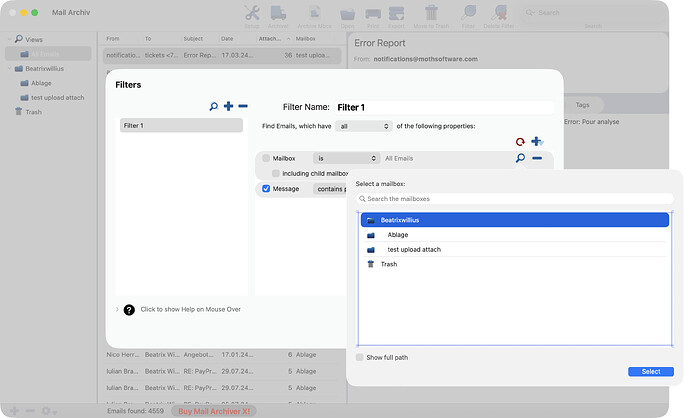The width and height of the screenshot is (690, 418).
Task: Uncheck the Message property checkbox
Action: [x=266, y=188]
